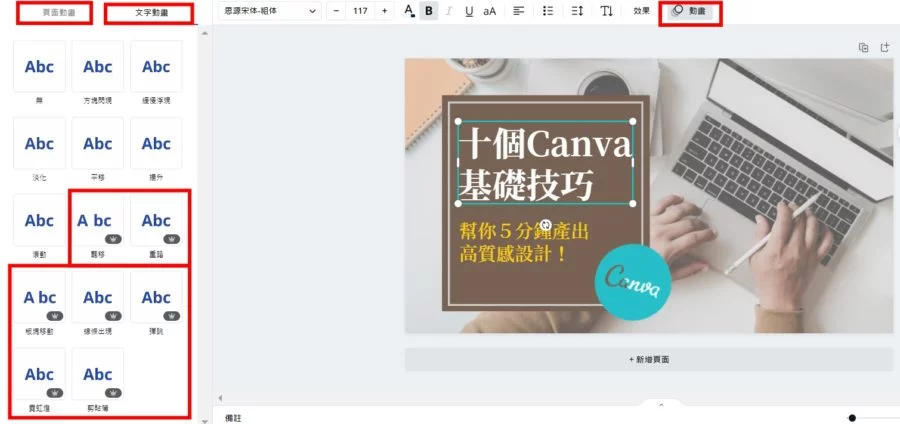The image size is (900, 424).
Task: Choose the 線條出現 animation preset
Action: tap(98, 297)
